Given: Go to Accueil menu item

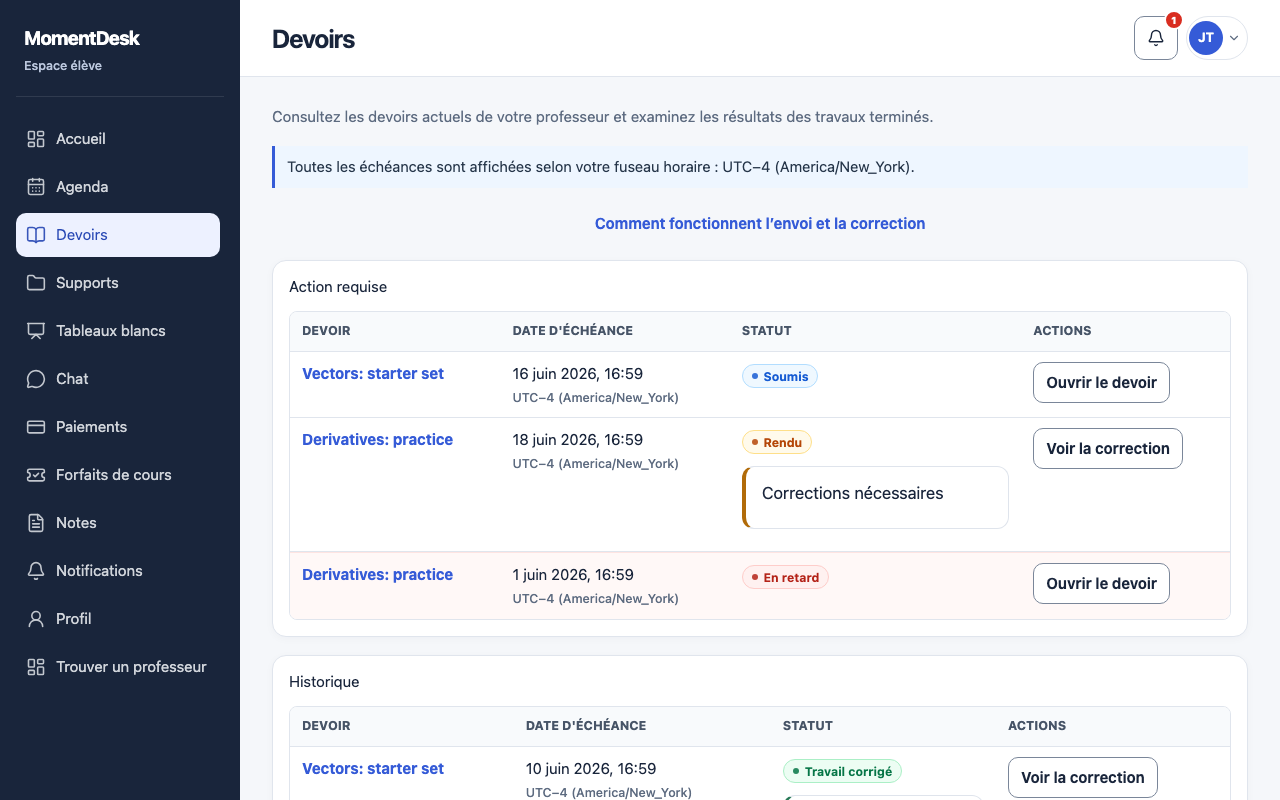Looking at the screenshot, I should pos(118,139).
